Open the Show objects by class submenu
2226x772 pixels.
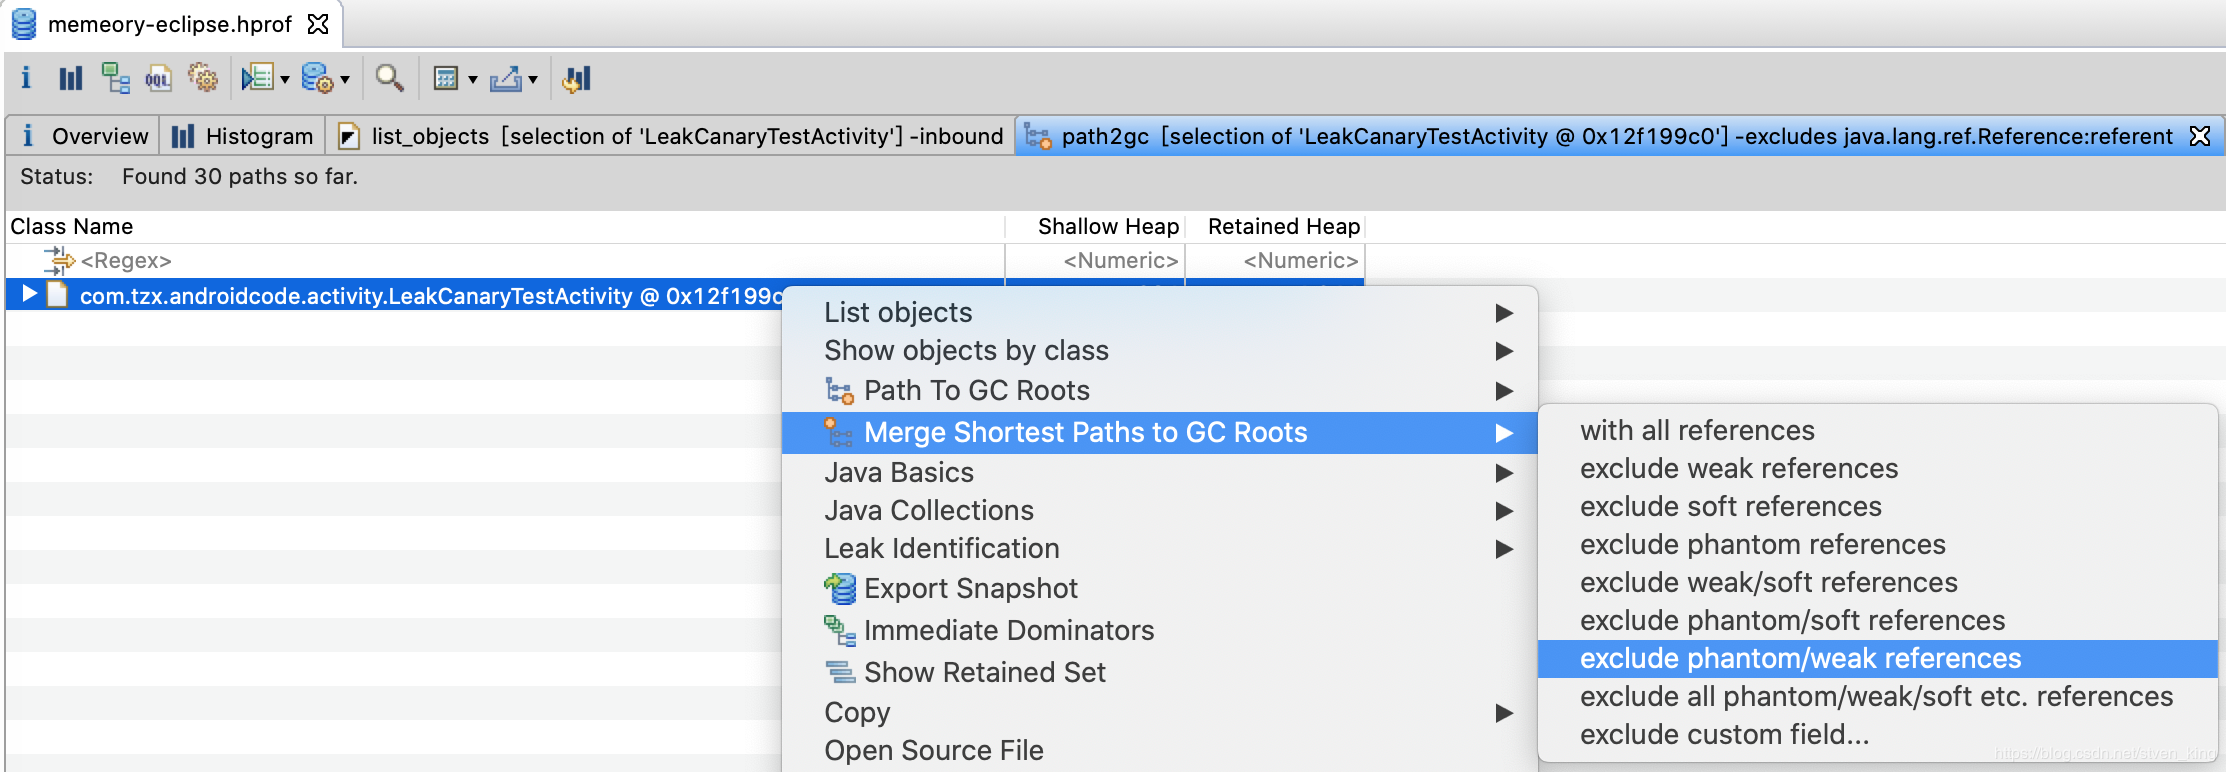pos(1160,351)
